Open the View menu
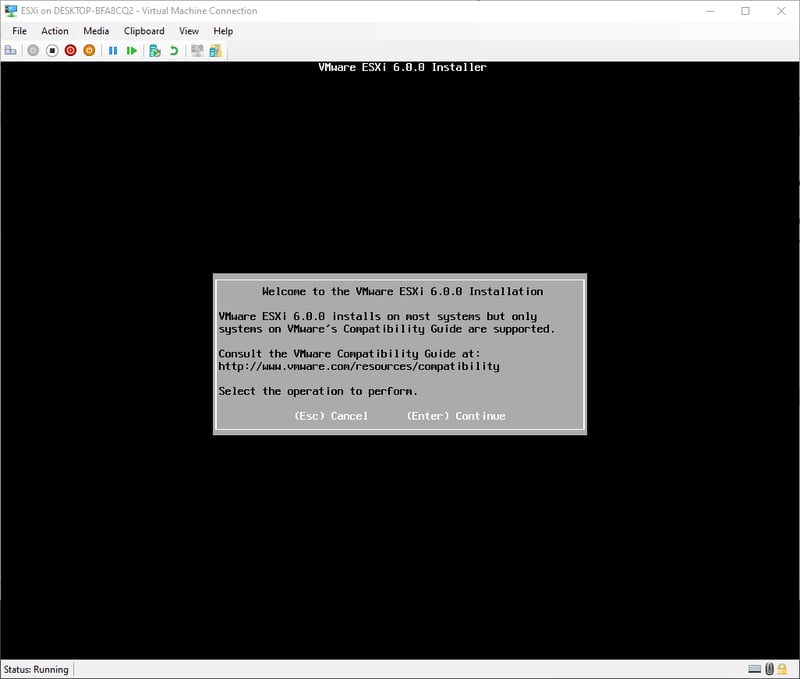The height and width of the screenshot is (679, 800). pos(189,31)
